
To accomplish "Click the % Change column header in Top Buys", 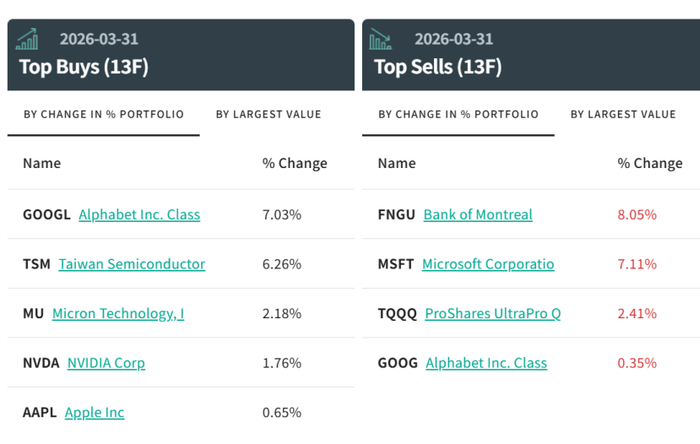I will pos(294,163).
